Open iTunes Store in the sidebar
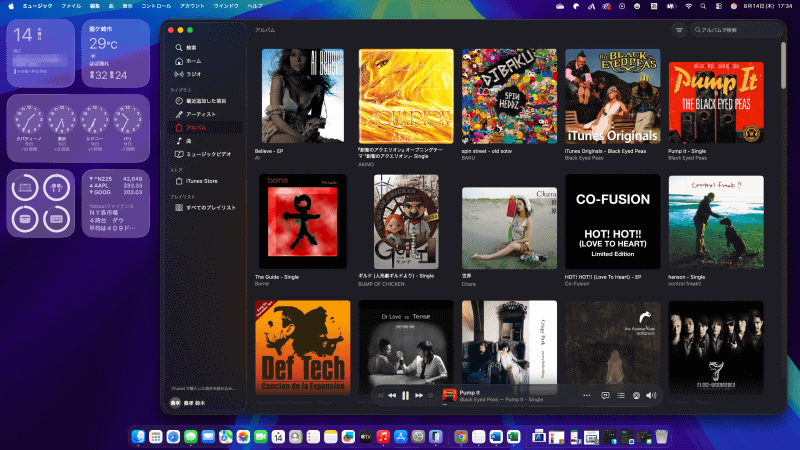The width and height of the screenshot is (800, 450). [x=204, y=181]
